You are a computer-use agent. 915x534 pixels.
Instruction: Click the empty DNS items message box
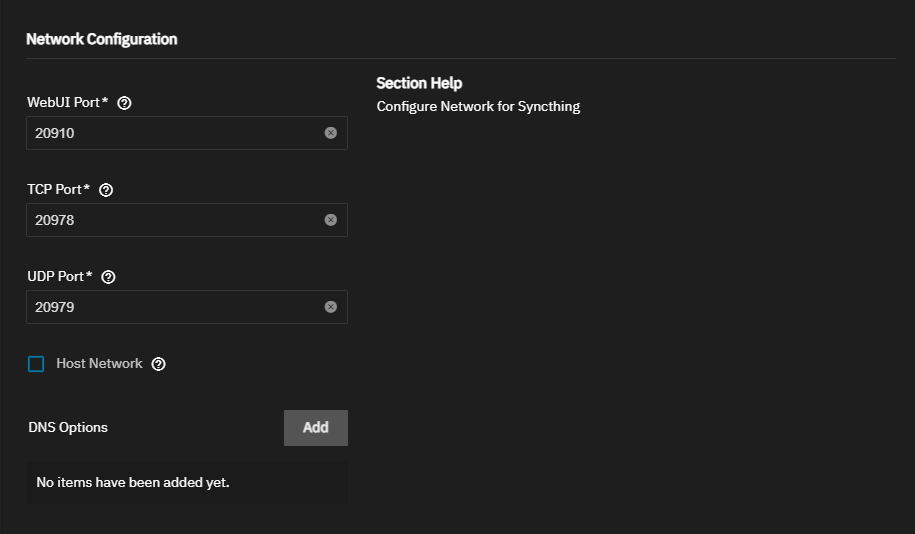[187, 483]
